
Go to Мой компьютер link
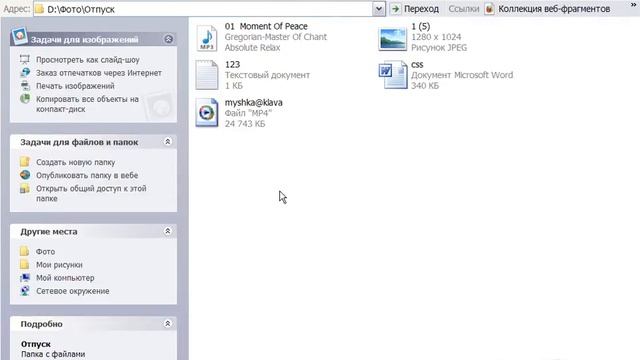[x=65, y=278]
